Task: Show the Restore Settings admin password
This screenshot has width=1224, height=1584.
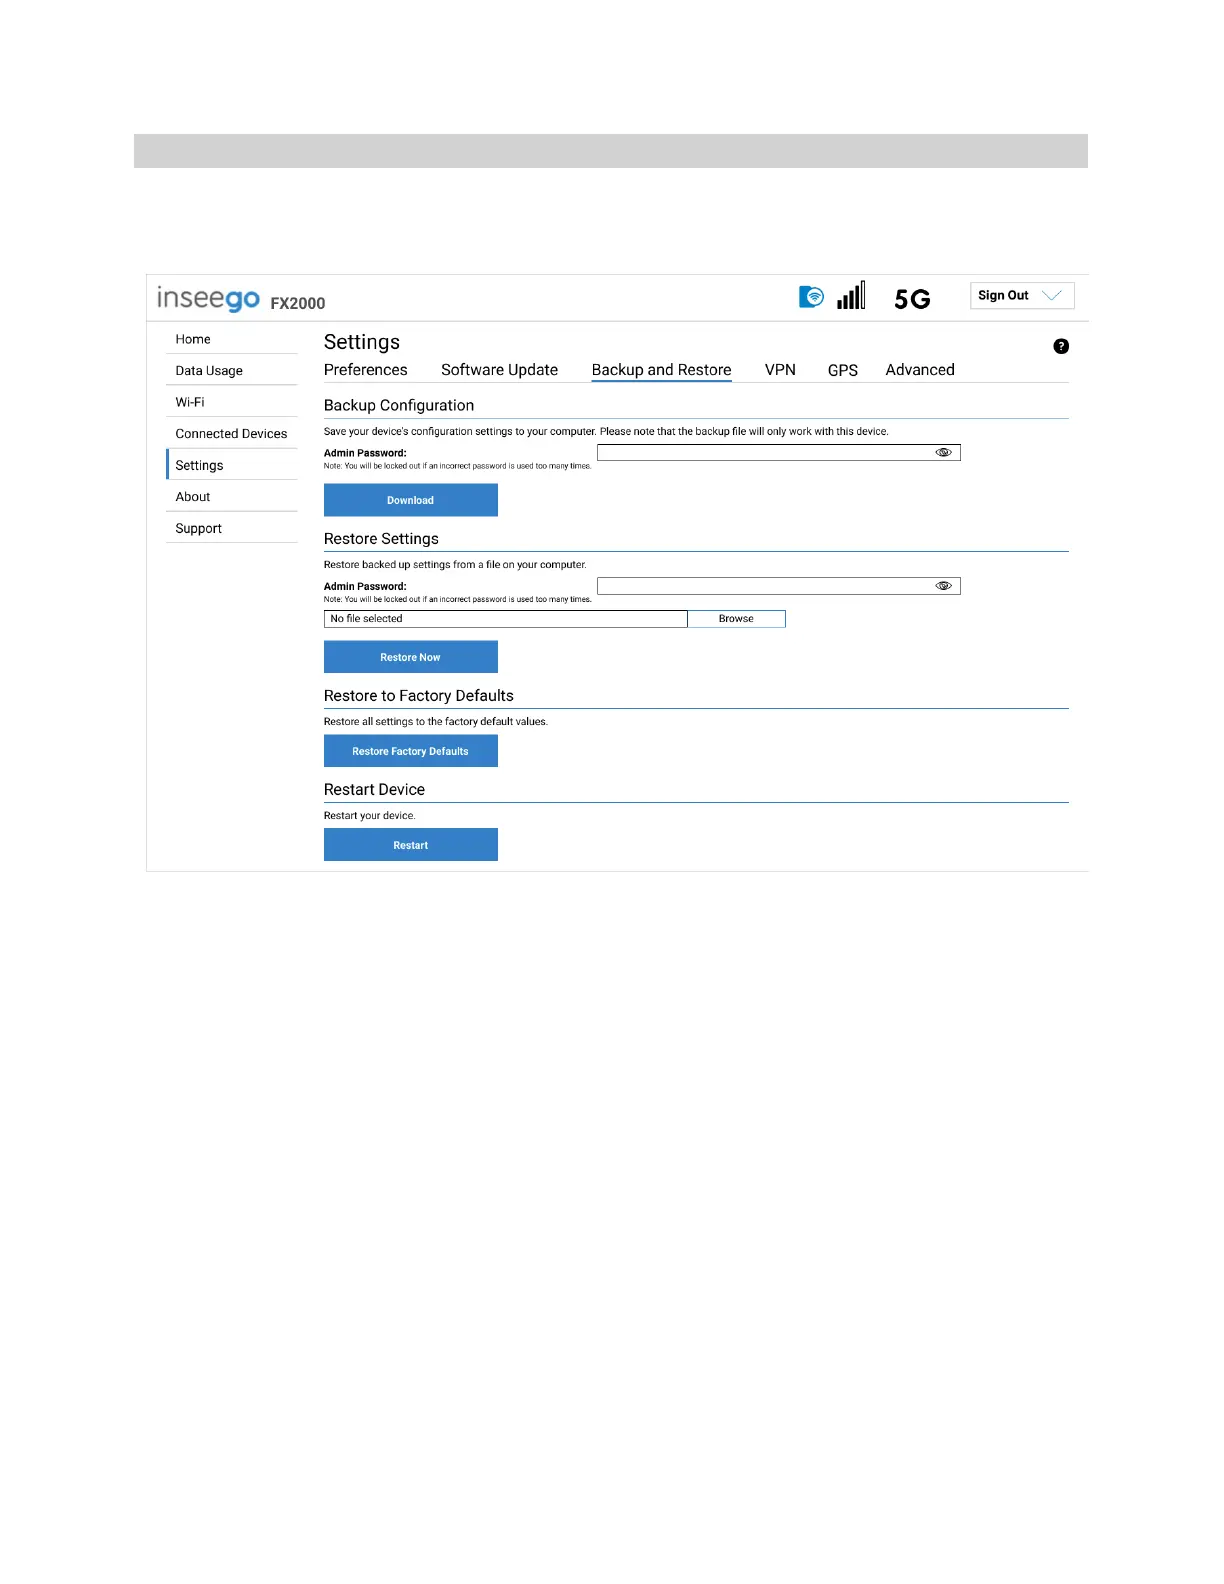Action: point(943,586)
